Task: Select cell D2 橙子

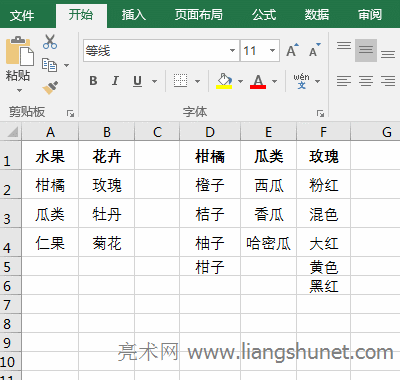Action: point(210,184)
